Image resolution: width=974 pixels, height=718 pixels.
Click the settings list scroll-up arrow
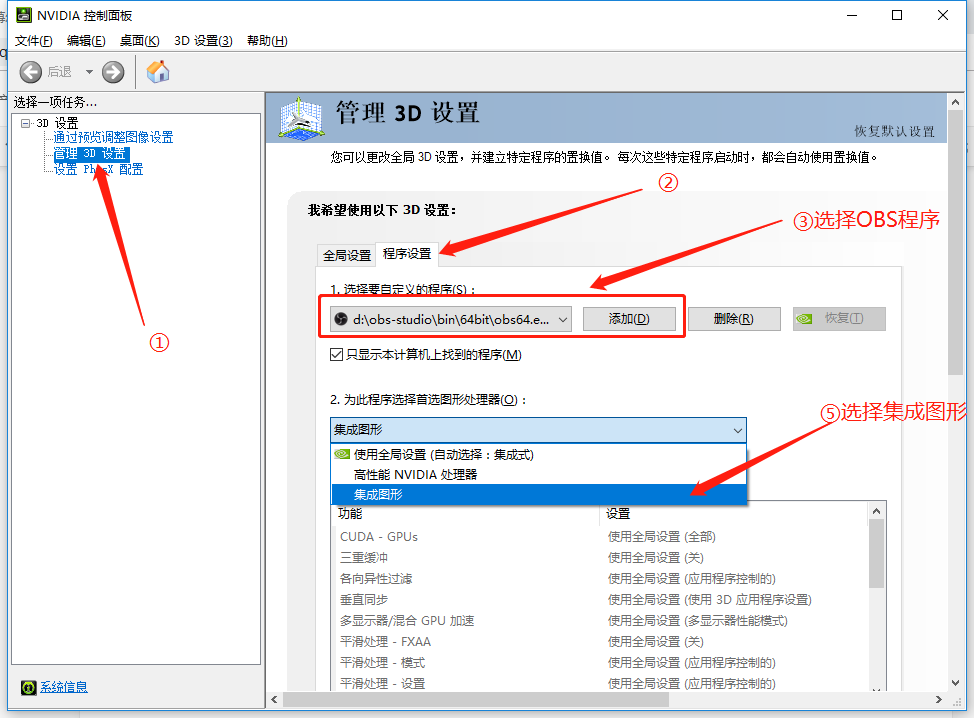coord(876,511)
